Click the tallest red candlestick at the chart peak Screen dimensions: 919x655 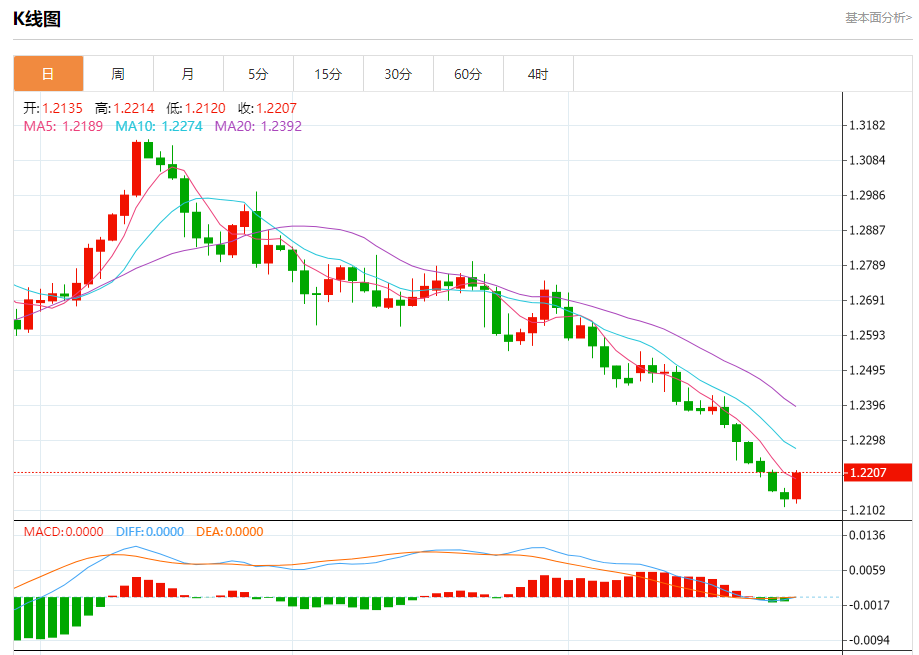click(x=137, y=169)
